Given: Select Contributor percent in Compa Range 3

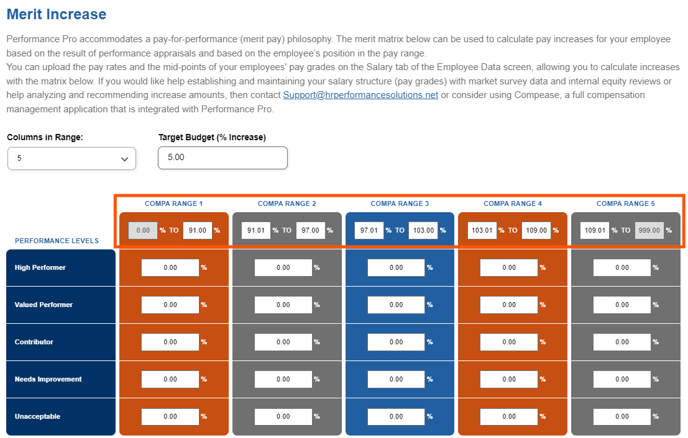Looking at the screenshot, I should pos(396,342).
